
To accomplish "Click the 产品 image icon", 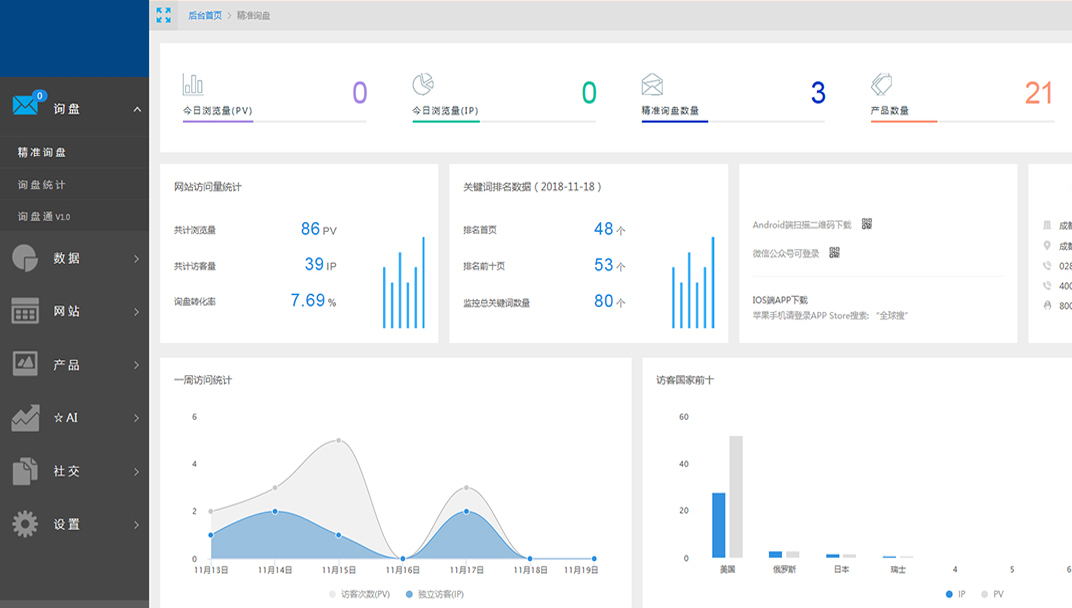I will tap(25, 364).
